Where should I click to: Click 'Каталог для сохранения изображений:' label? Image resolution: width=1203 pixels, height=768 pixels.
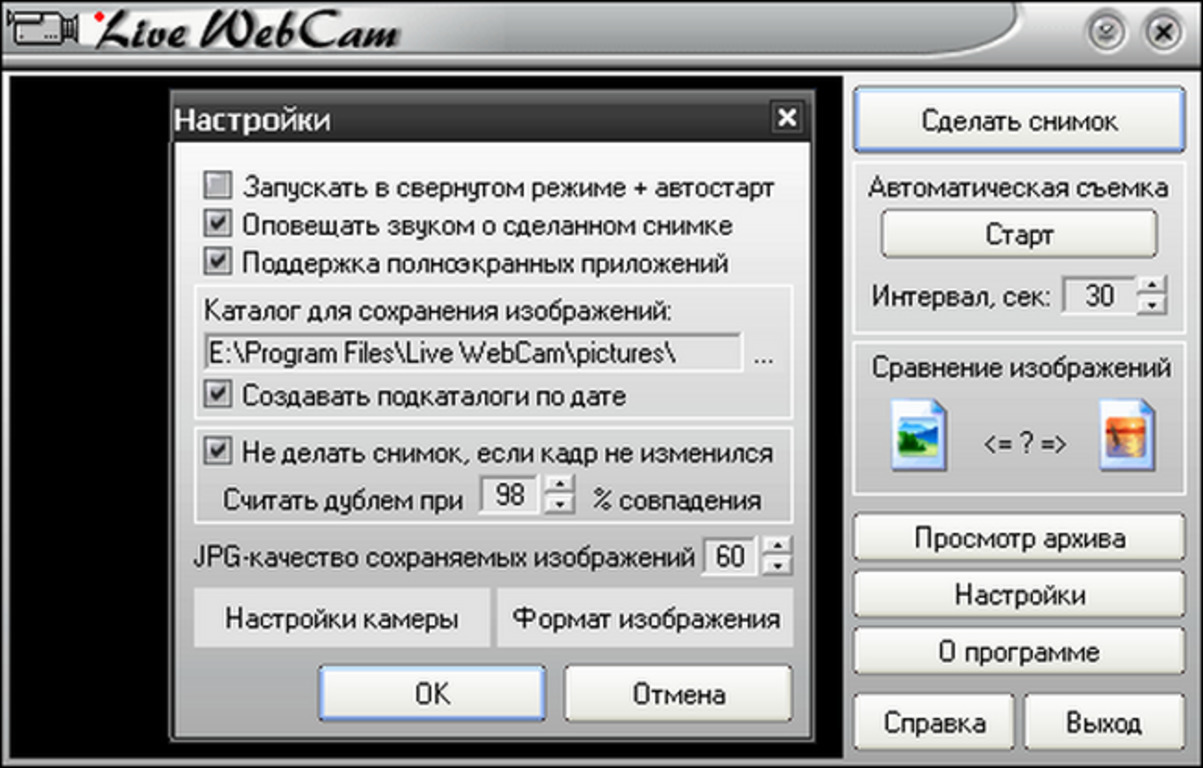[439, 309]
